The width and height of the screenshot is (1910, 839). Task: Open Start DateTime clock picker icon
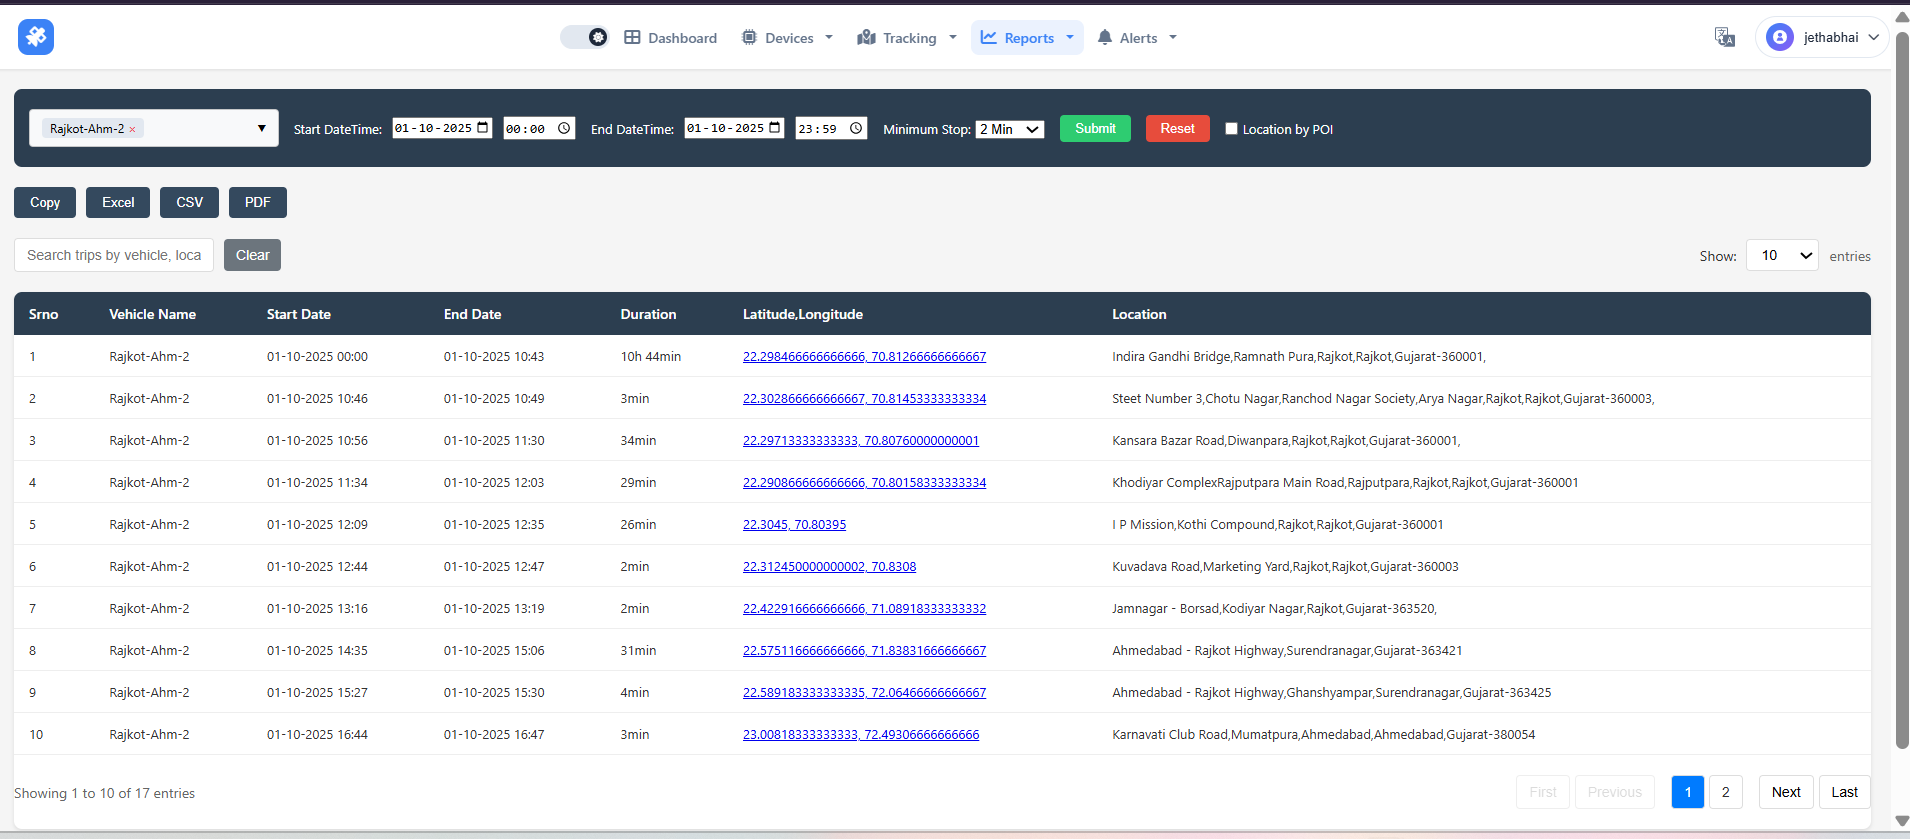564,128
